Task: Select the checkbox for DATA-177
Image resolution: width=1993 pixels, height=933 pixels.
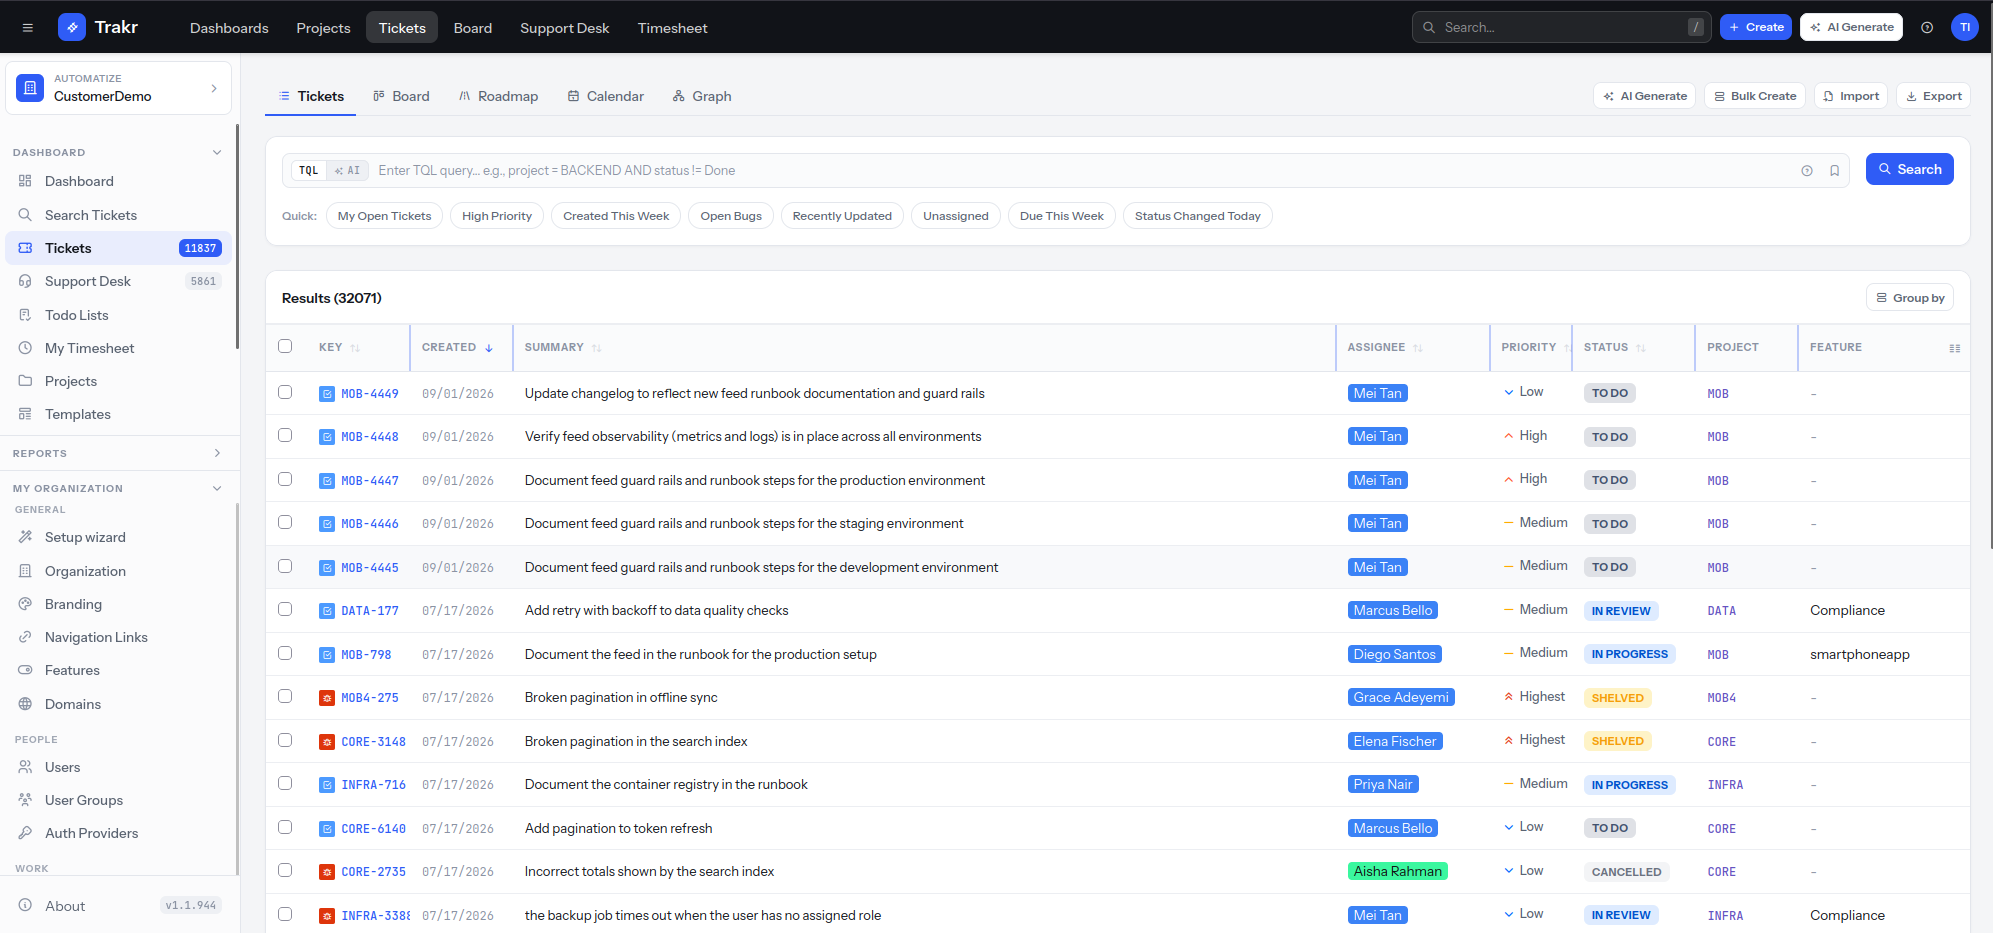Action: [x=285, y=609]
